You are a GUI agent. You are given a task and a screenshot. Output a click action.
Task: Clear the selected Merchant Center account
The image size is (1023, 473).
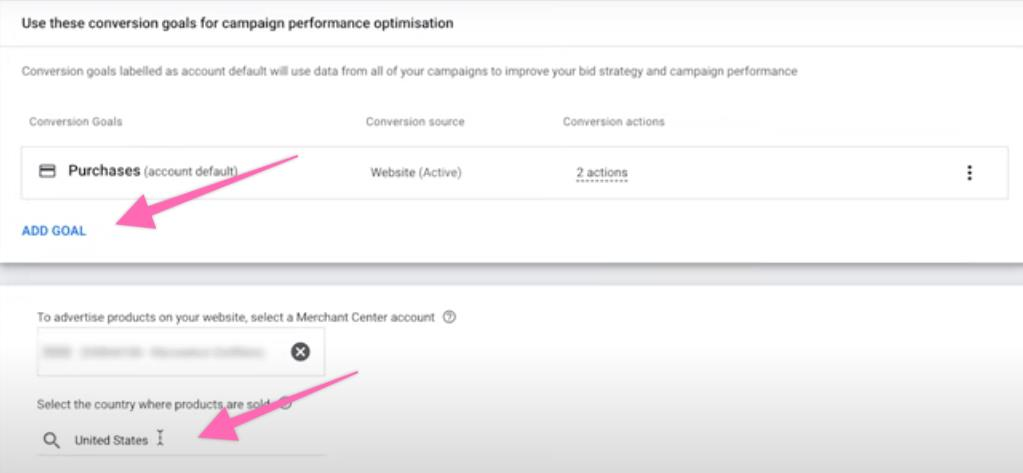300,351
